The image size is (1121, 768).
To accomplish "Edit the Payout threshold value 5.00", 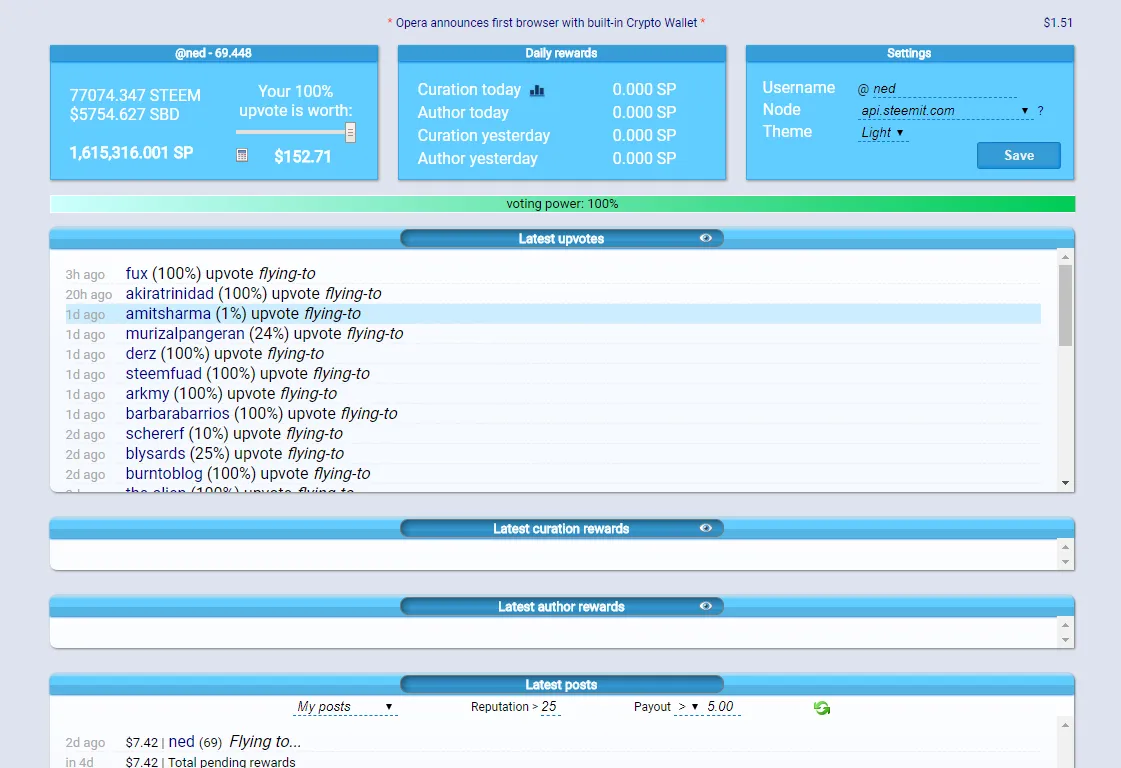I will [723, 707].
